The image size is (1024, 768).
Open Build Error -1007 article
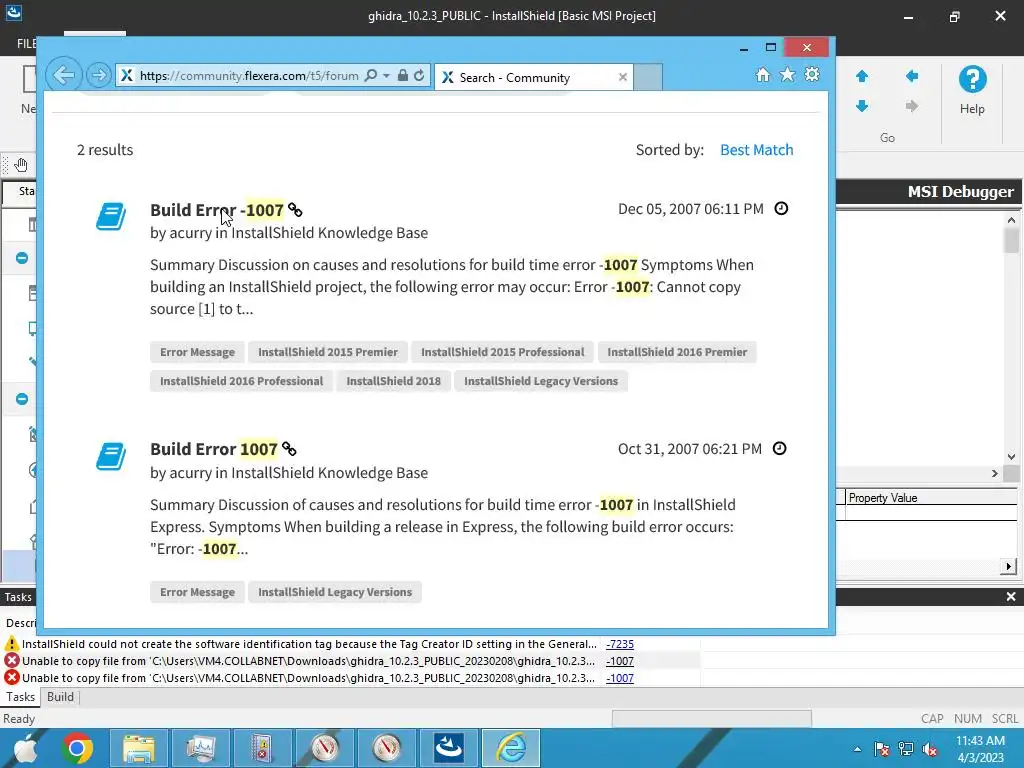pos(217,210)
